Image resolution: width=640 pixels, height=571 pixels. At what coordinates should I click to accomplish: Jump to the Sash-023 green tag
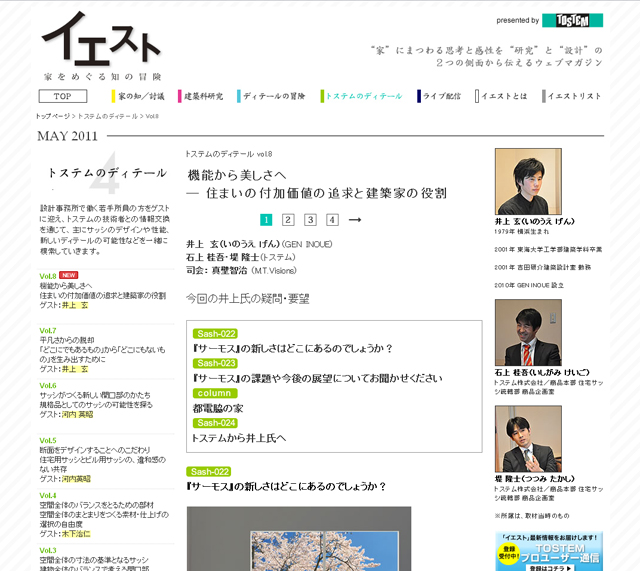point(214,364)
